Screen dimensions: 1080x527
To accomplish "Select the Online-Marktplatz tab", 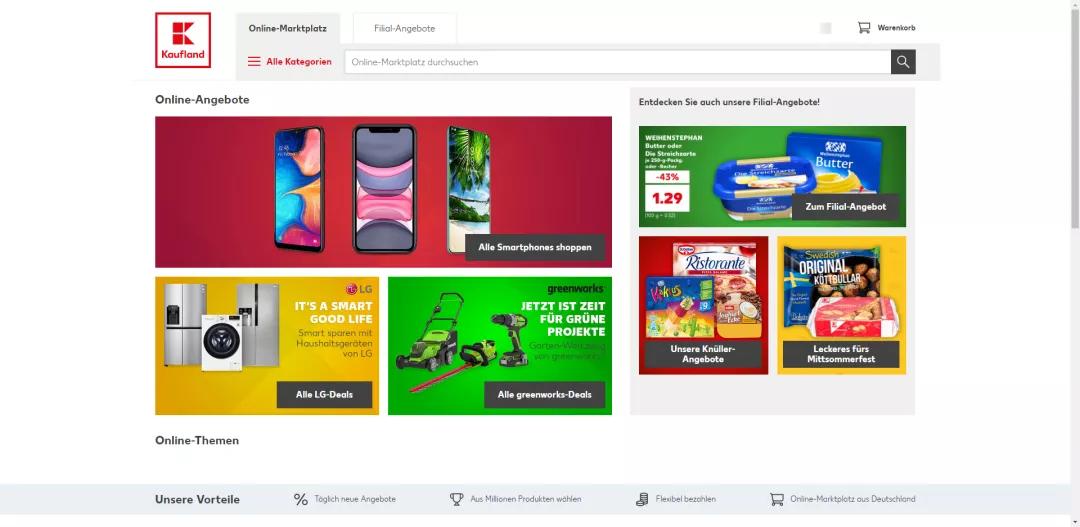I will (288, 28).
